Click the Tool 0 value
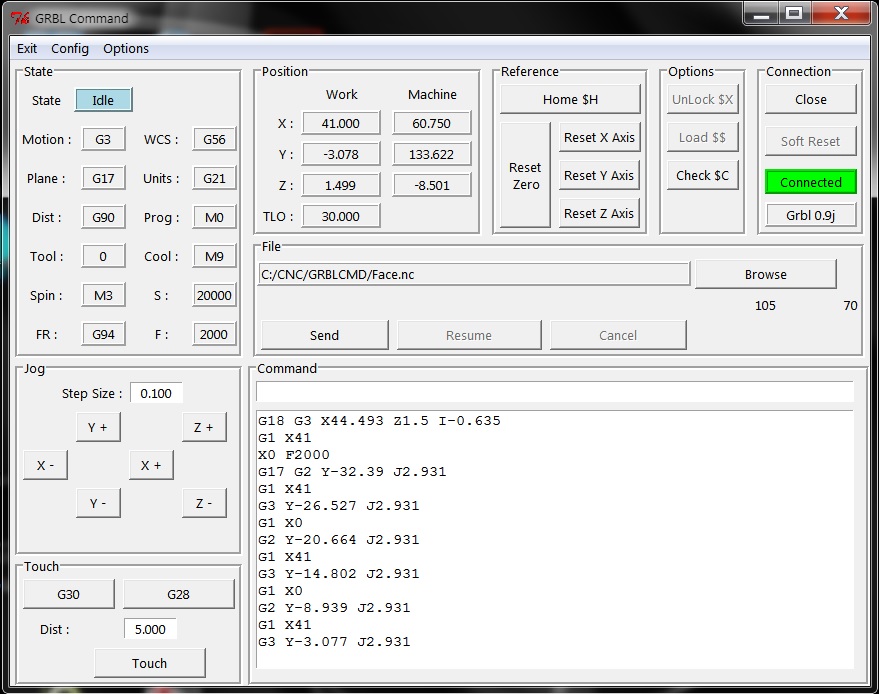Screen dimensions: 879x694 pos(103,257)
